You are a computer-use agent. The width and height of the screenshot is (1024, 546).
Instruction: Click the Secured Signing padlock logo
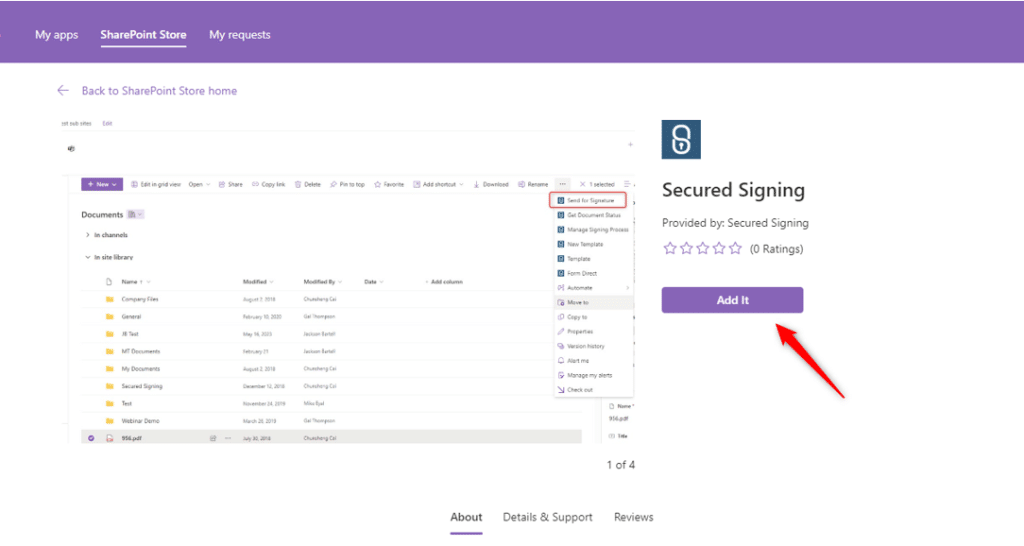[x=681, y=139]
